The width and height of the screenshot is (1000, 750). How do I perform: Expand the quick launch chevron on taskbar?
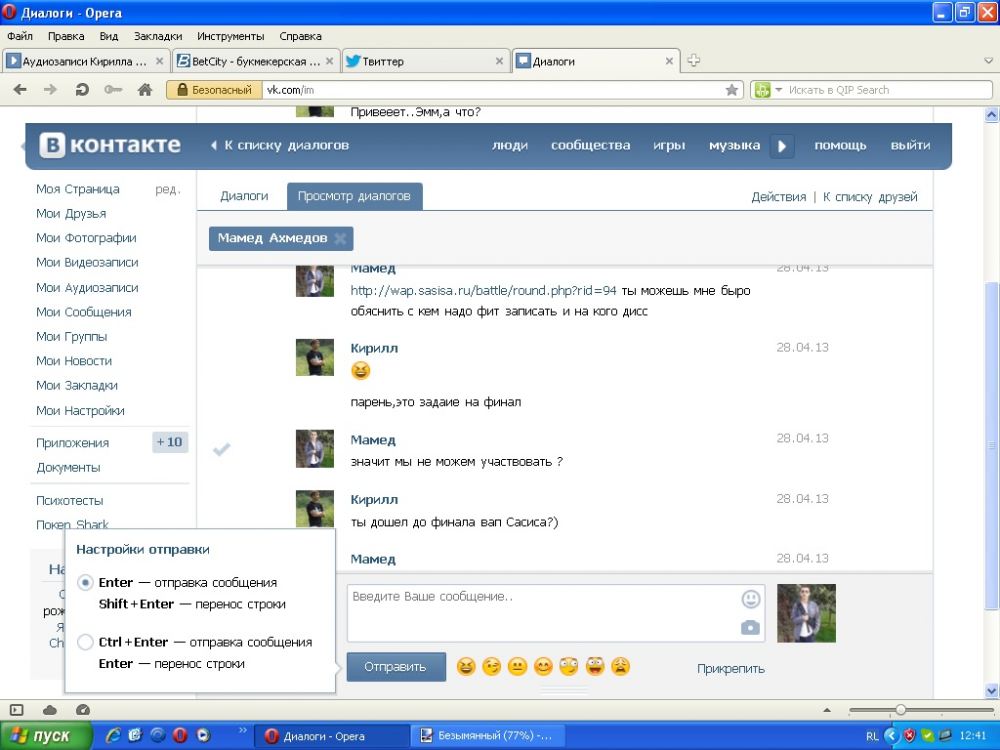click(x=242, y=730)
